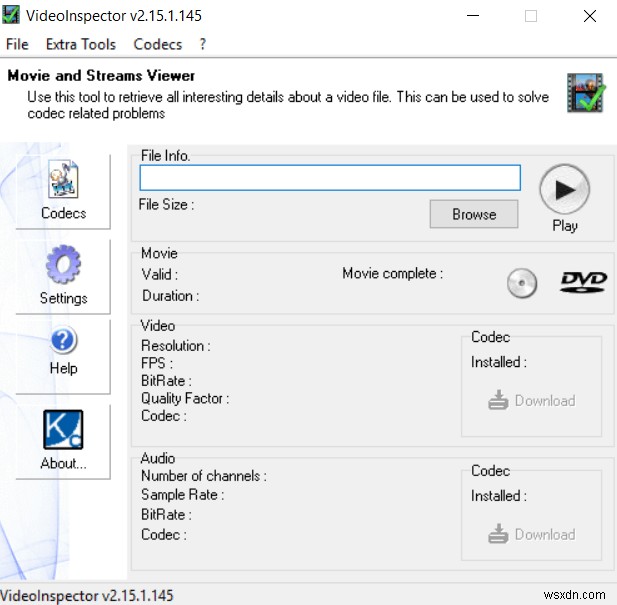The image size is (617, 605).
Task: Click the 'FPS :' label
Action: pos(157,363)
